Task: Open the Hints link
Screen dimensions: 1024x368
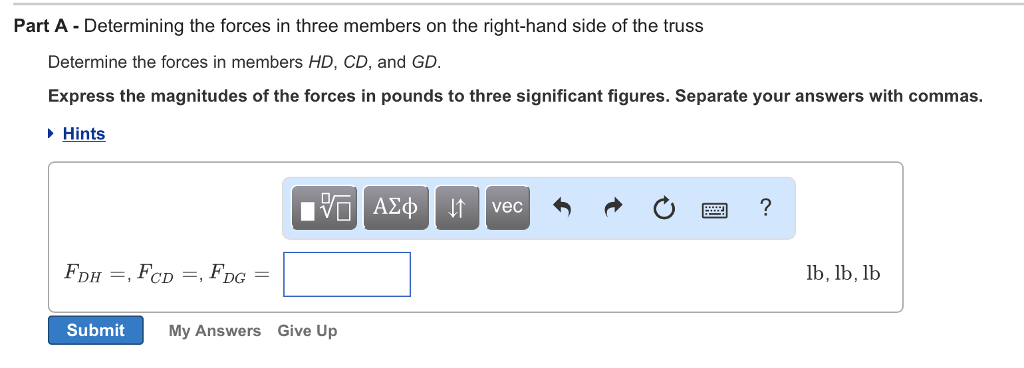Action: (x=84, y=133)
